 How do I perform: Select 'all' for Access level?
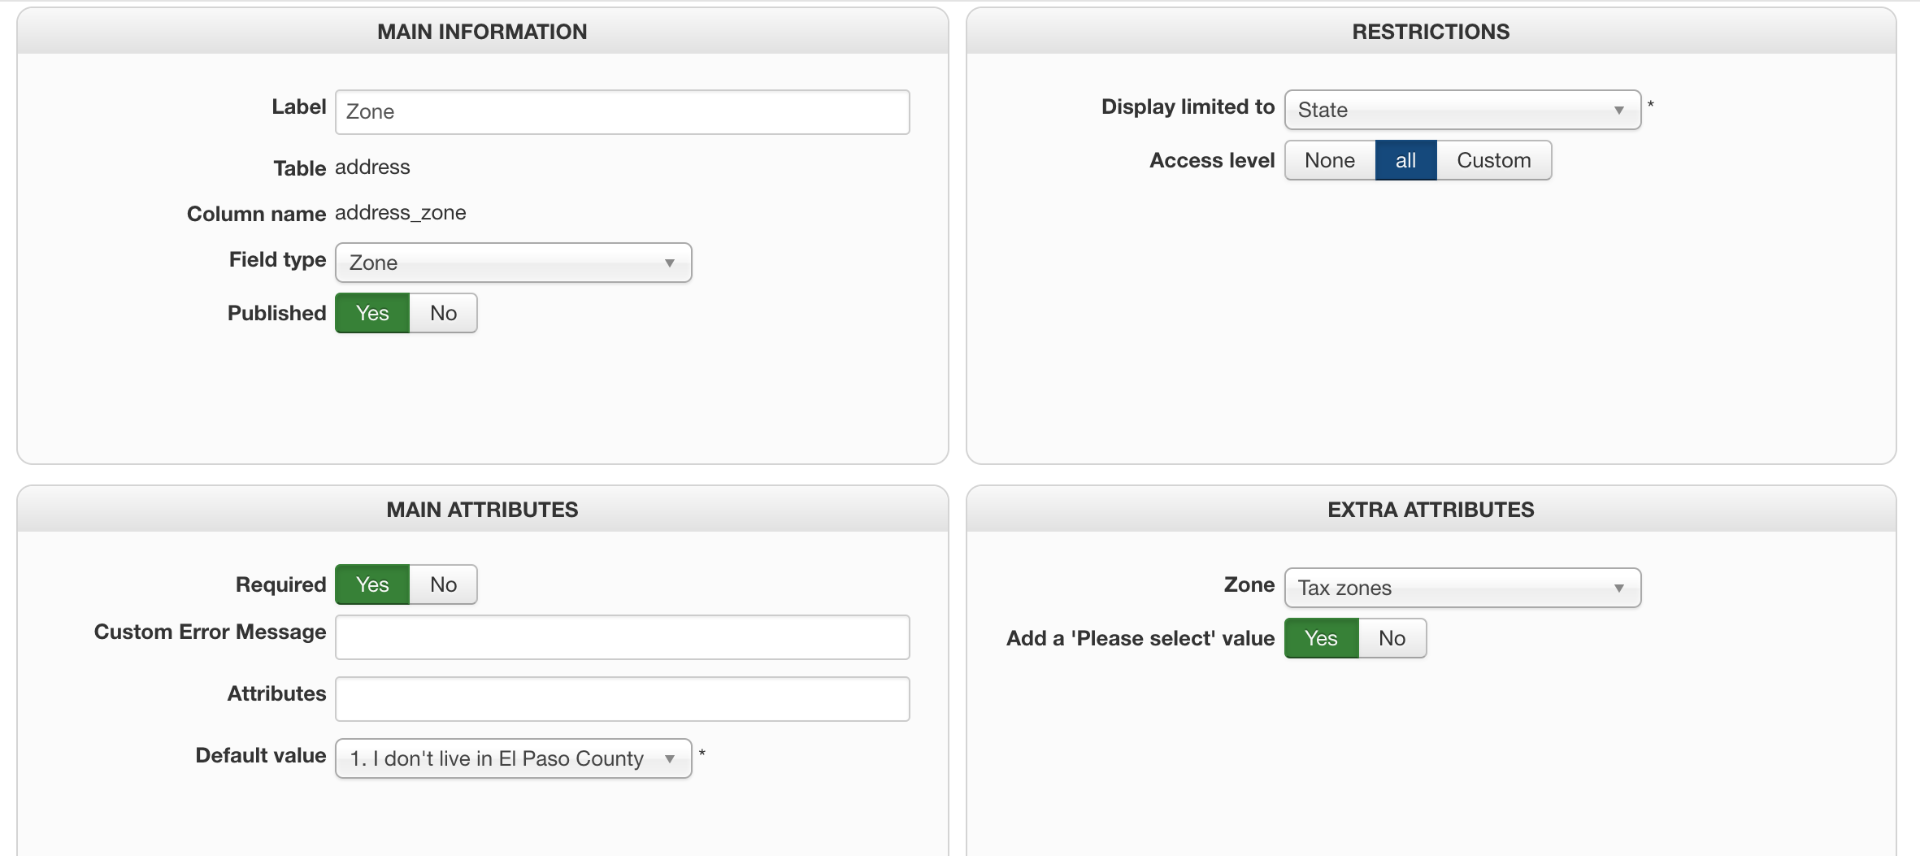pos(1405,161)
